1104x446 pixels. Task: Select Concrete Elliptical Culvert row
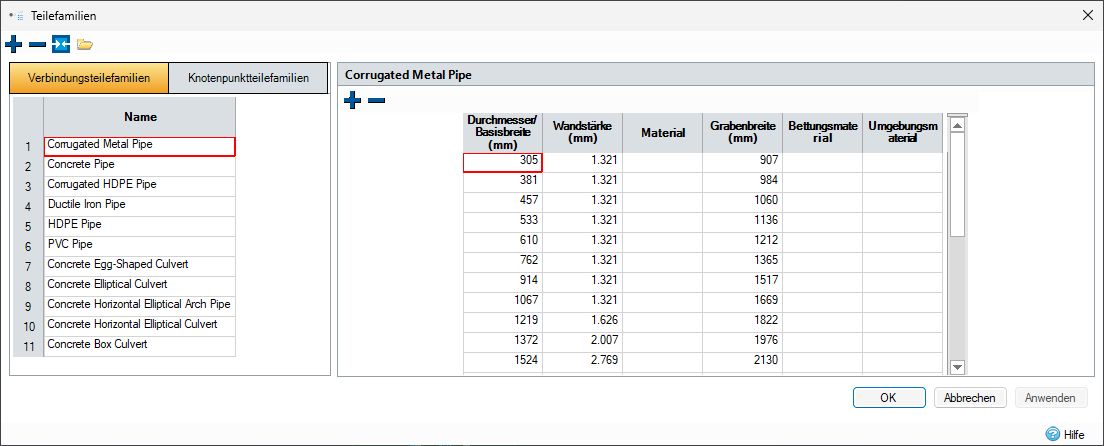[139, 286]
